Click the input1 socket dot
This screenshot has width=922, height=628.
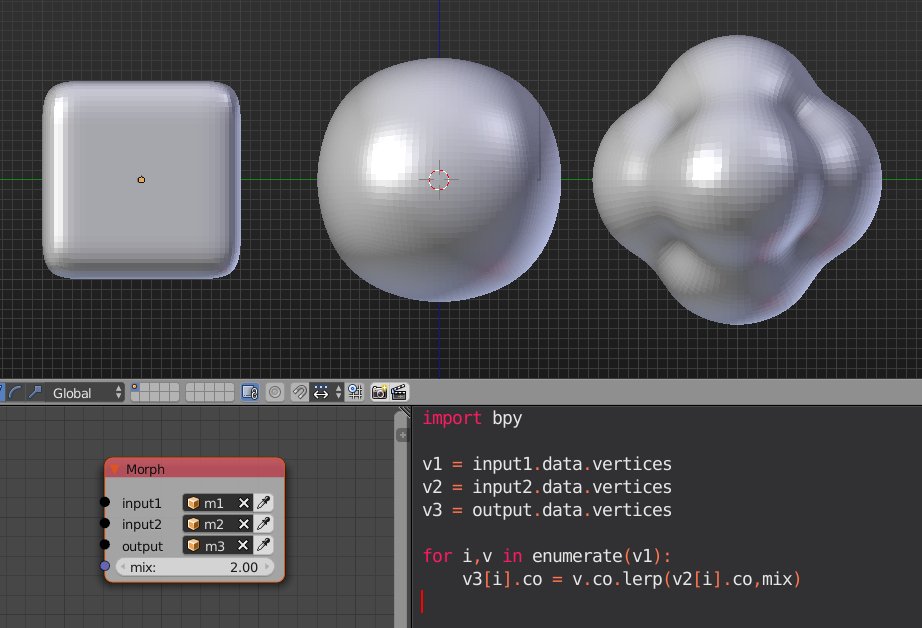pyautogui.click(x=105, y=502)
